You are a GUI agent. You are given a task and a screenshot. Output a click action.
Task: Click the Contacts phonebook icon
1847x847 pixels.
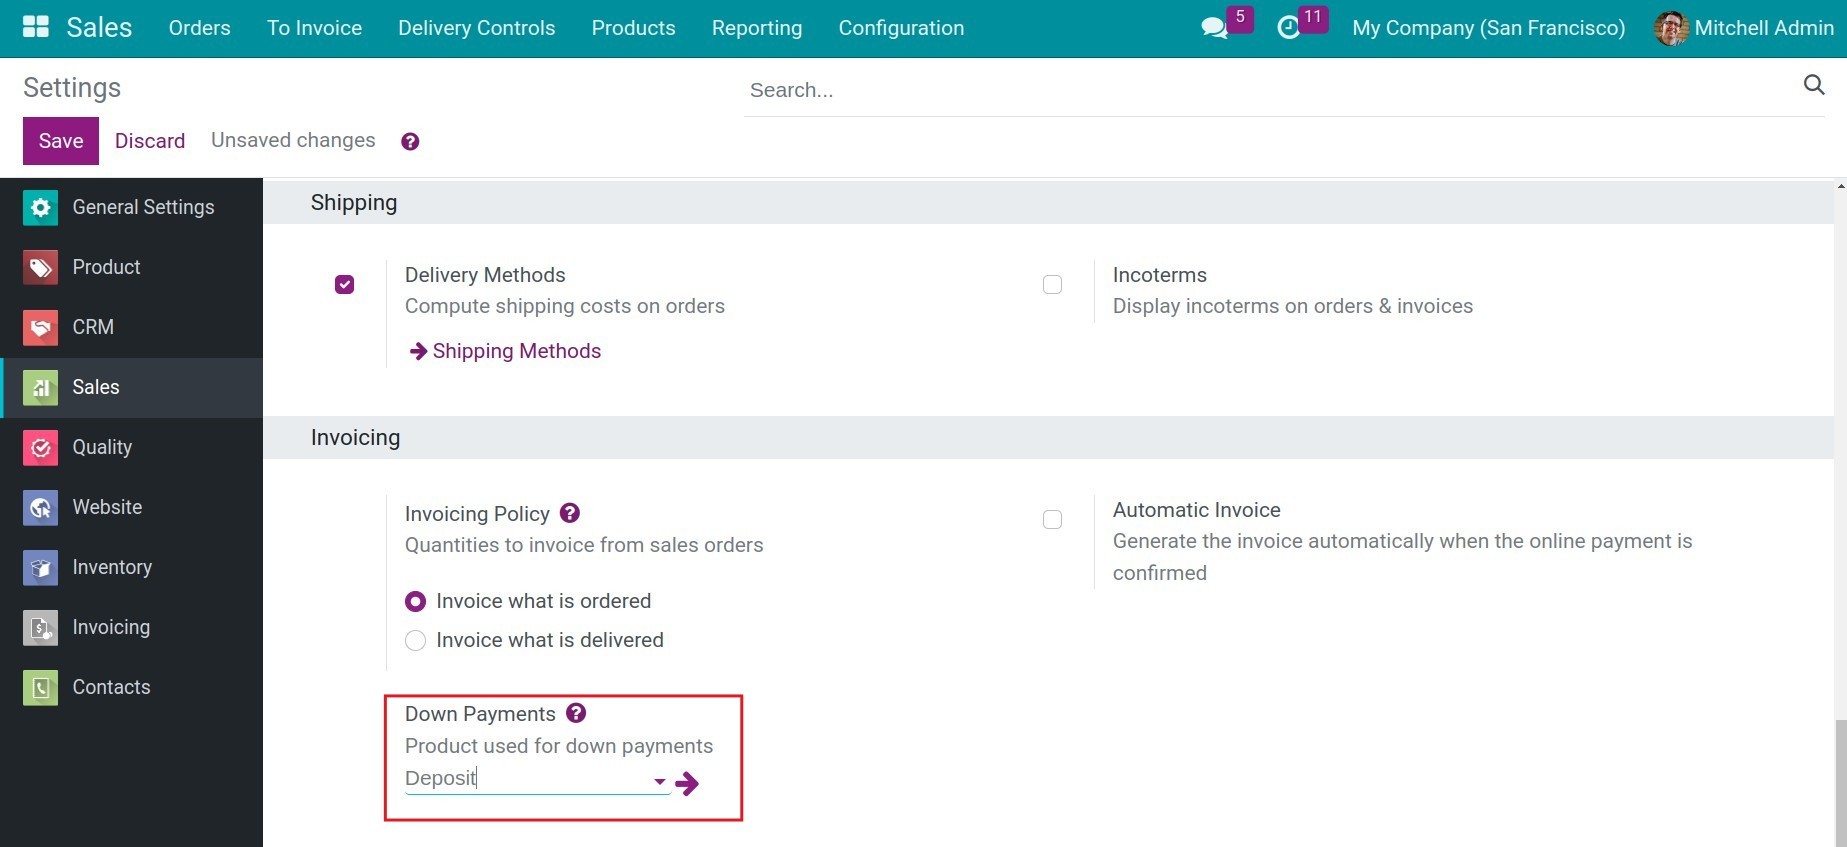40,687
